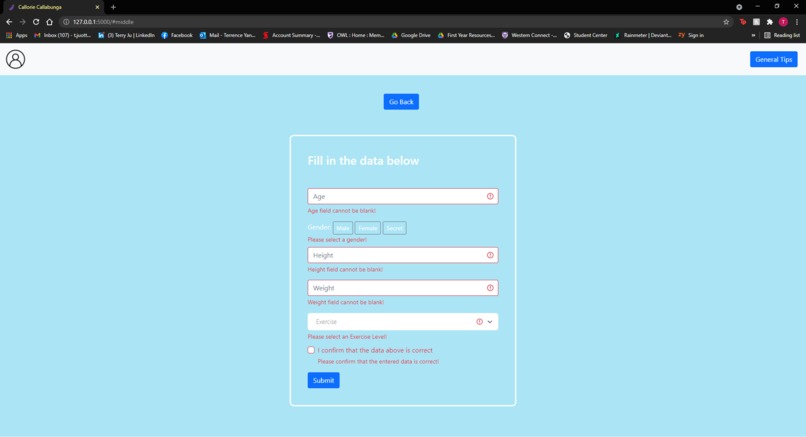
Task: Click into the Height input field
Action: (x=402, y=255)
